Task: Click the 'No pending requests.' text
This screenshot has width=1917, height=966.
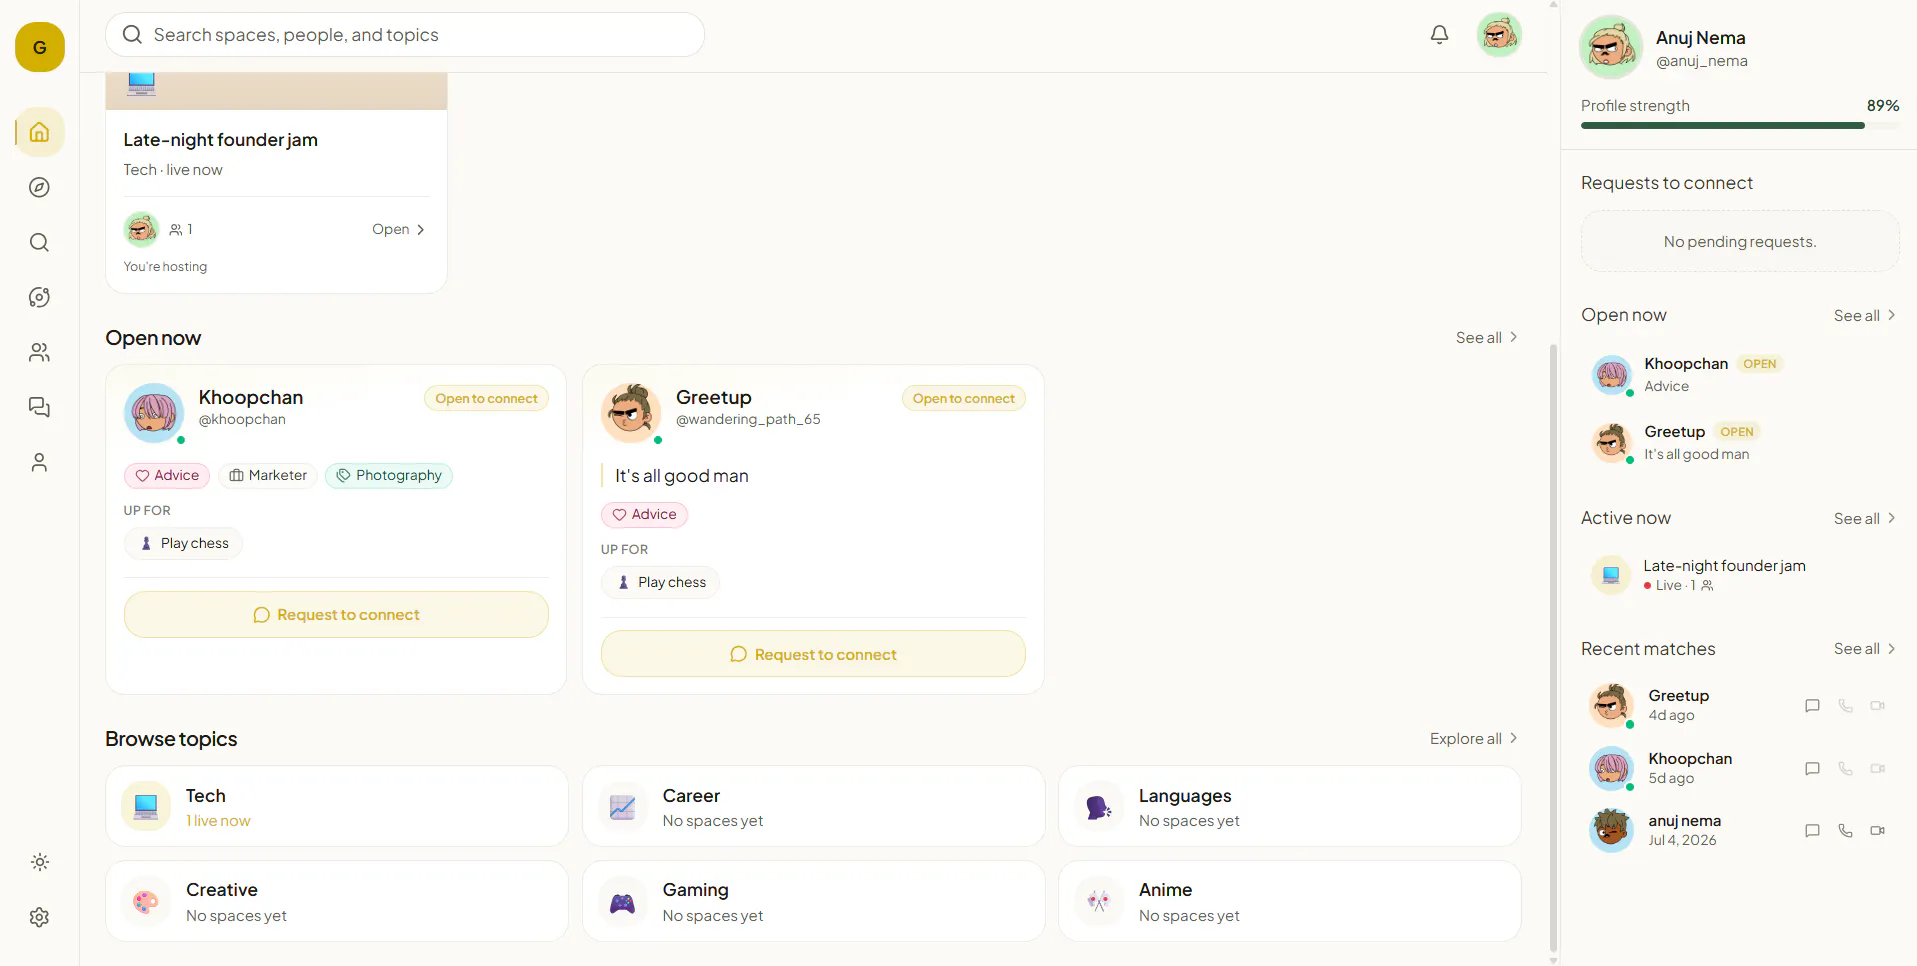Action: [x=1740, y=242]
